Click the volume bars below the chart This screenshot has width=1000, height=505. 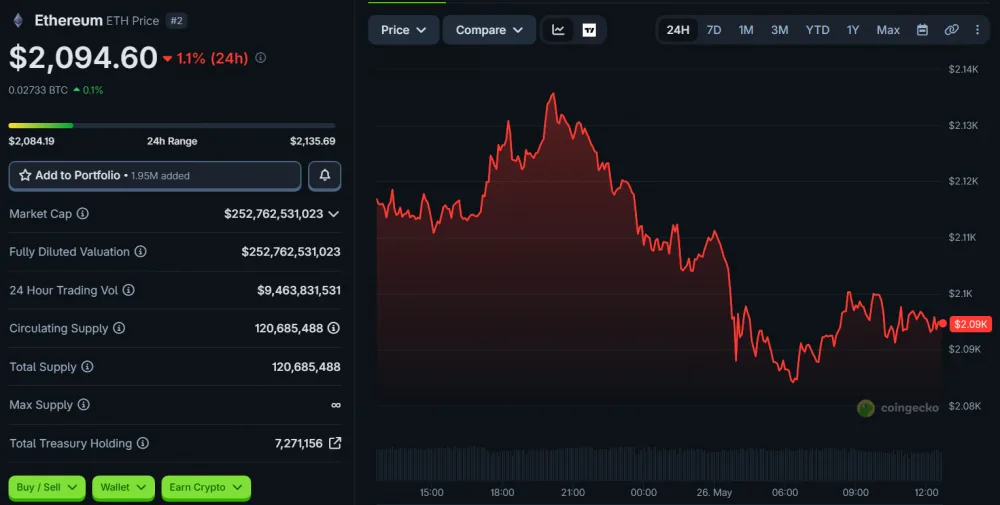659,464
